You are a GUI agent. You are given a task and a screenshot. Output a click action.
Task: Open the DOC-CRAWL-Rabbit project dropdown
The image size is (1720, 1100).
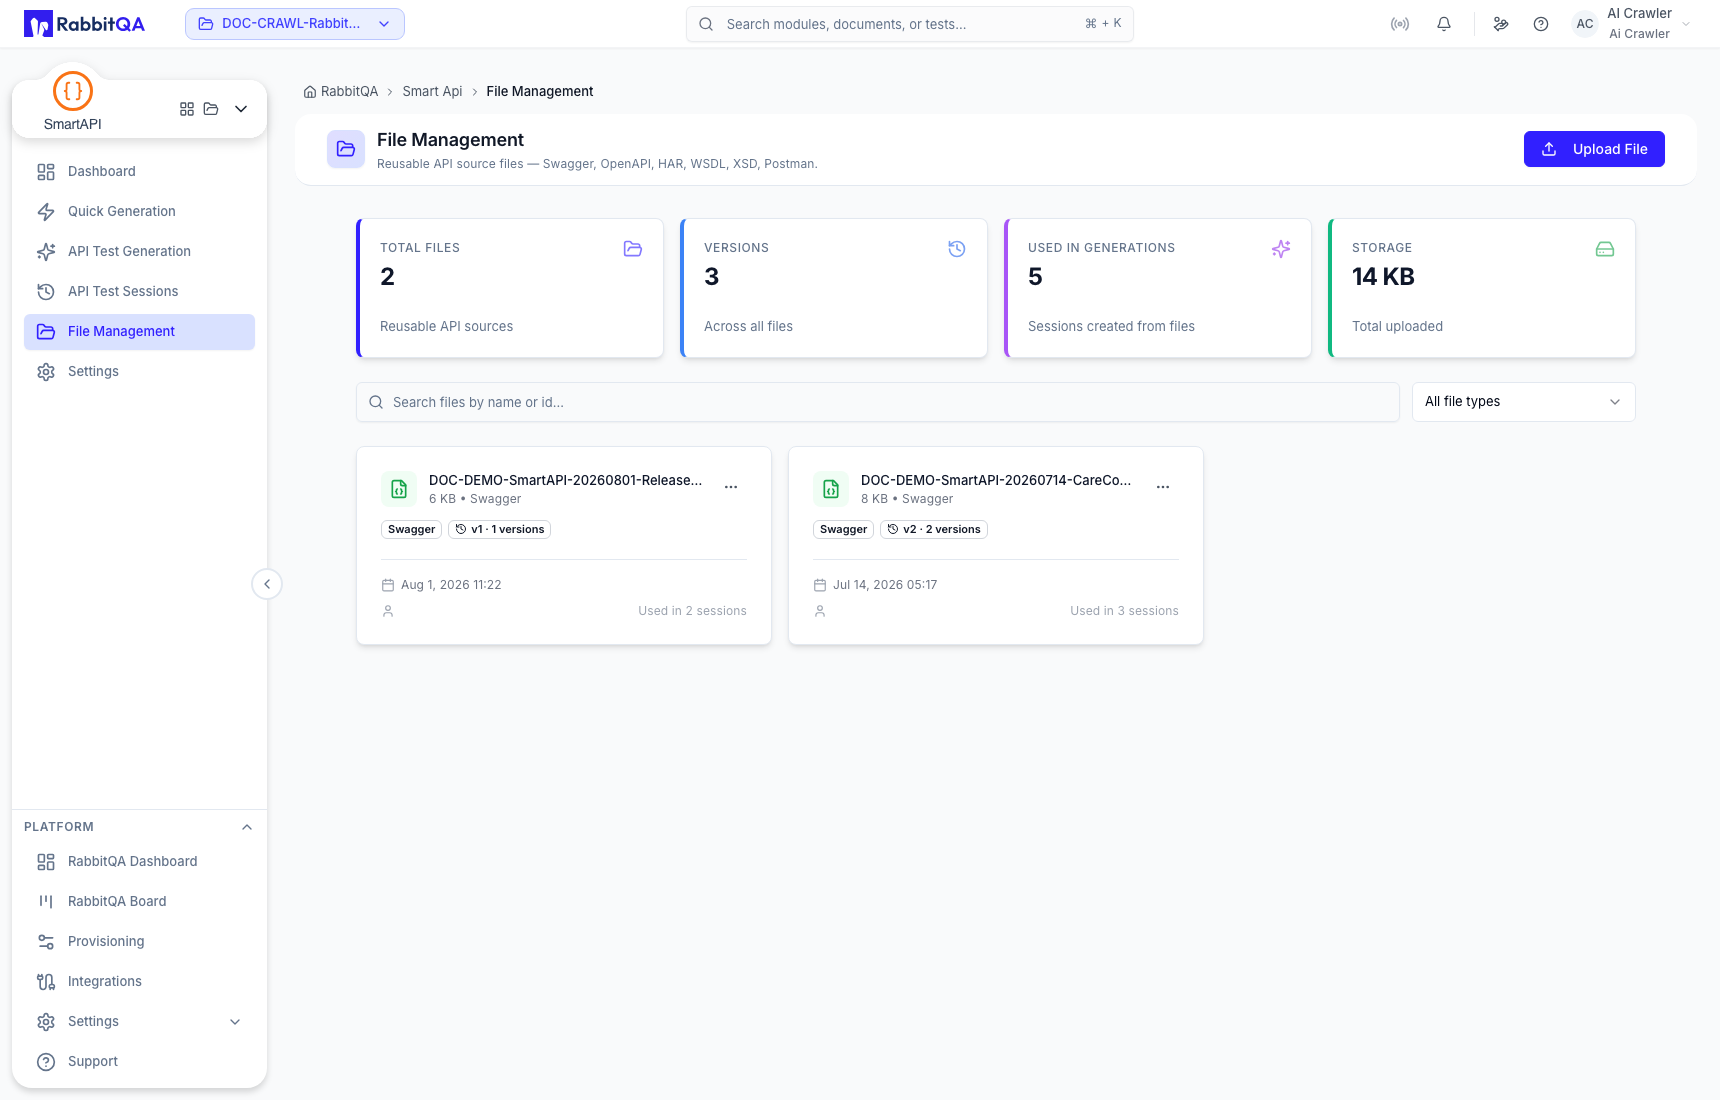tap(295, 24)
